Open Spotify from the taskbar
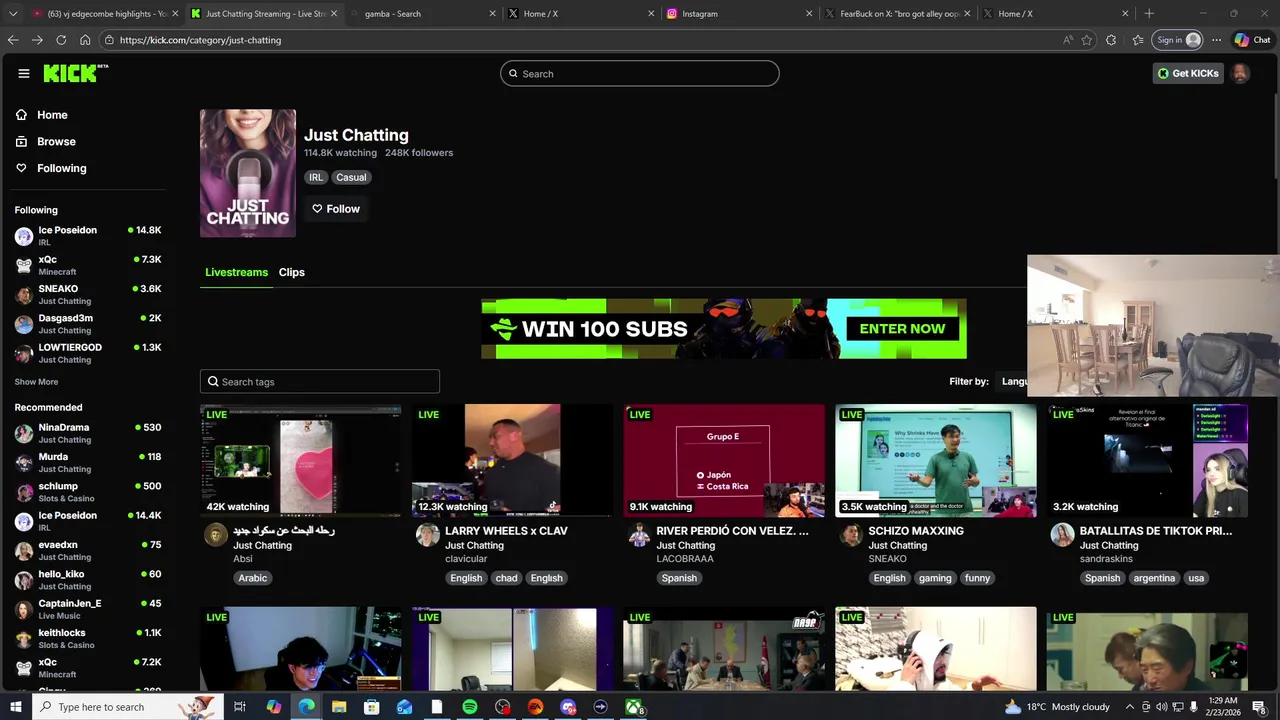The width and height of the screenshot is (1280, 720). click(x=470, y=707)
